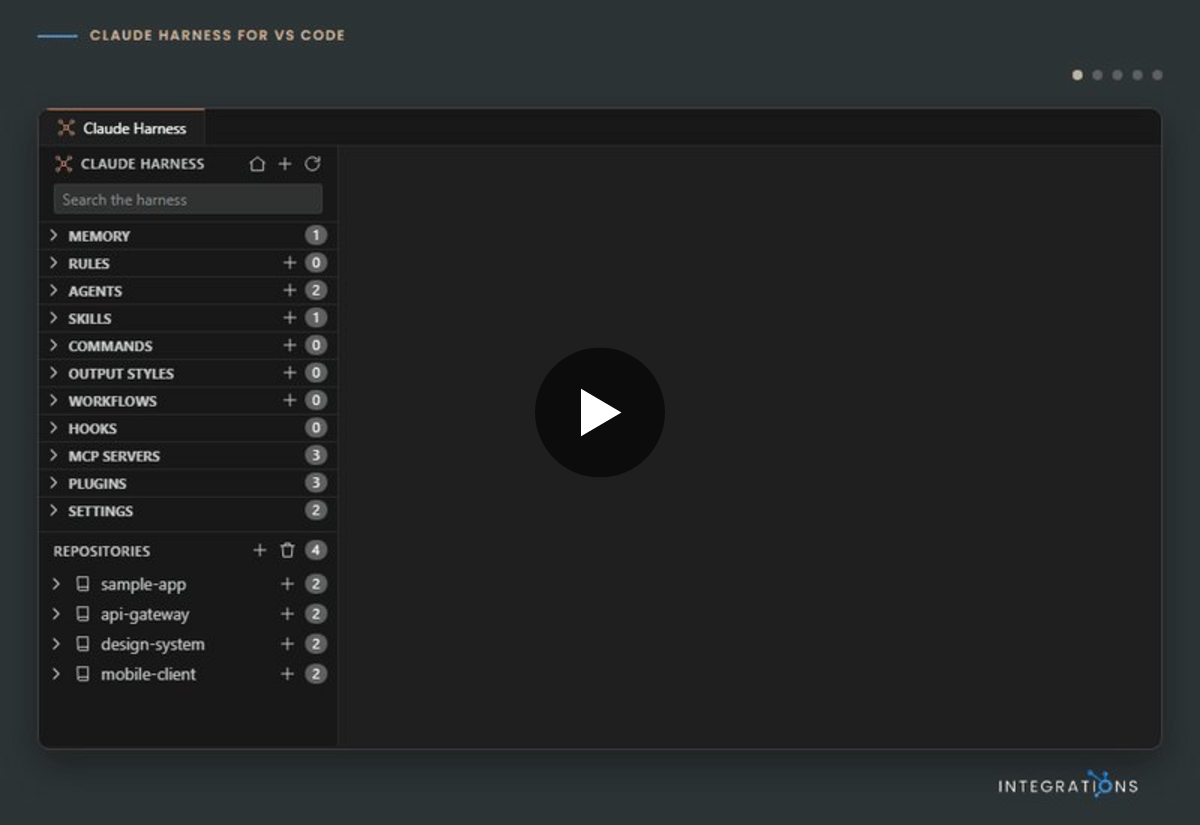Viewport: 1200px width, 825px height.
Task: Add a new skill with the Skills plus icon
Action: (290, 318)
